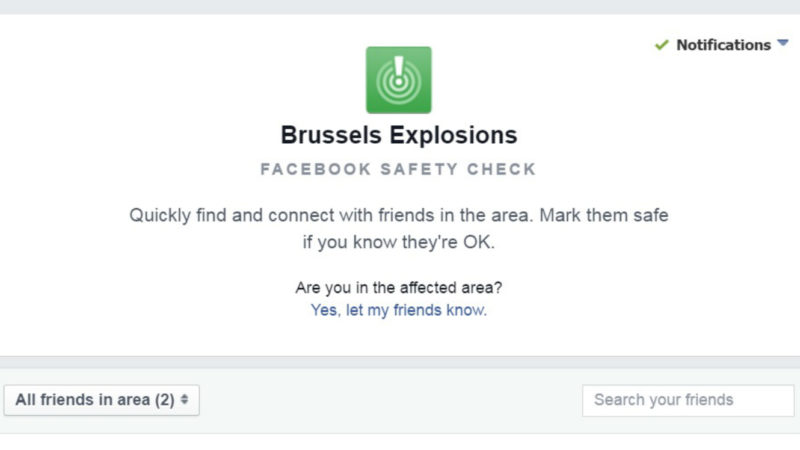Focus the 'Search your friends' field
Screen dimensions: 800x450
coord(688,400)
